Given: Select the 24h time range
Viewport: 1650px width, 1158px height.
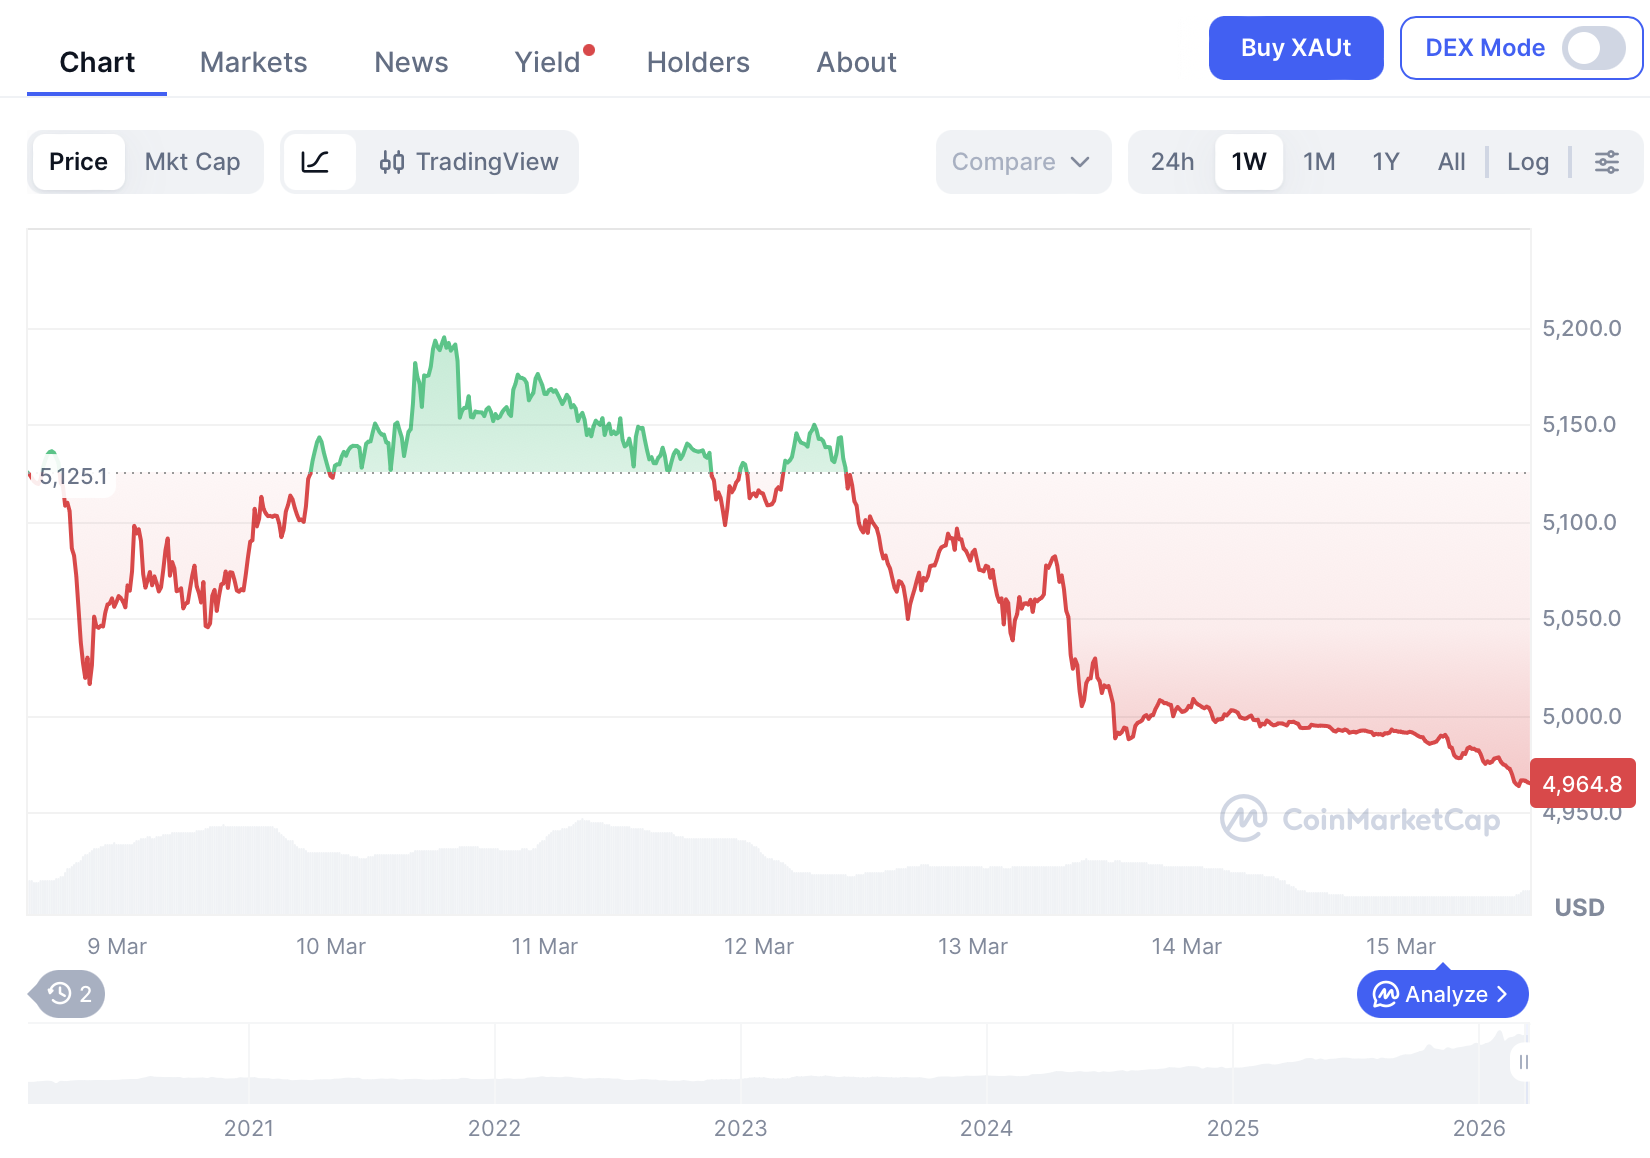Looking at the screenshot, I should pyautogui.click(x=1172, y=162).
